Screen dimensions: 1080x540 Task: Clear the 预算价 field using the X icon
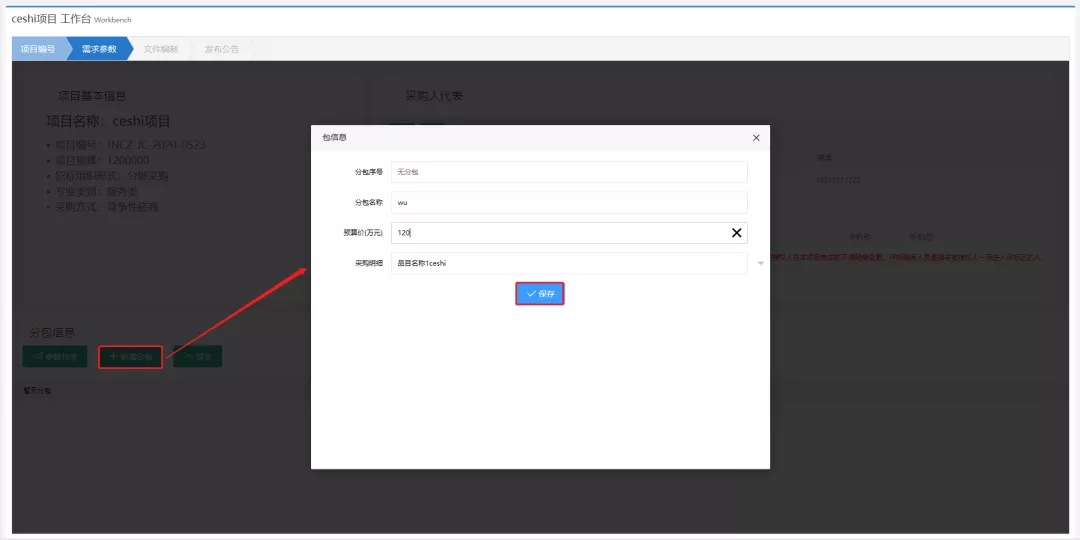pyautogui.click(x=737, y=232)
